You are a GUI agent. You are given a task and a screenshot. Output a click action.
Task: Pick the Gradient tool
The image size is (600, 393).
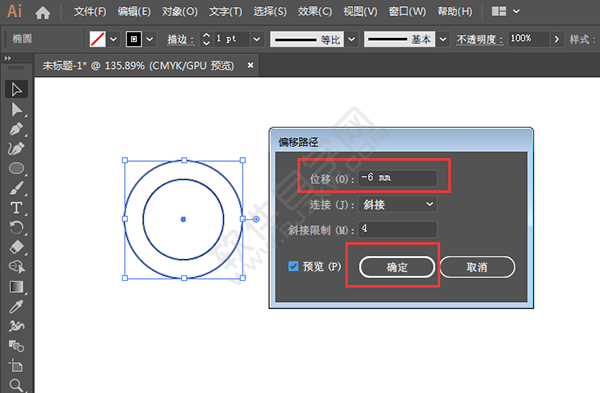click(16, 287)
